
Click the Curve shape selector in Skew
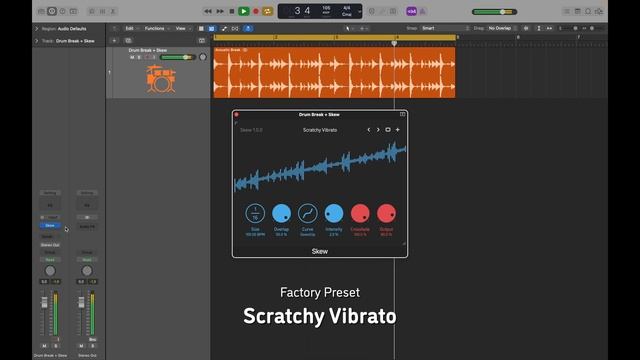tap(308, 213)
